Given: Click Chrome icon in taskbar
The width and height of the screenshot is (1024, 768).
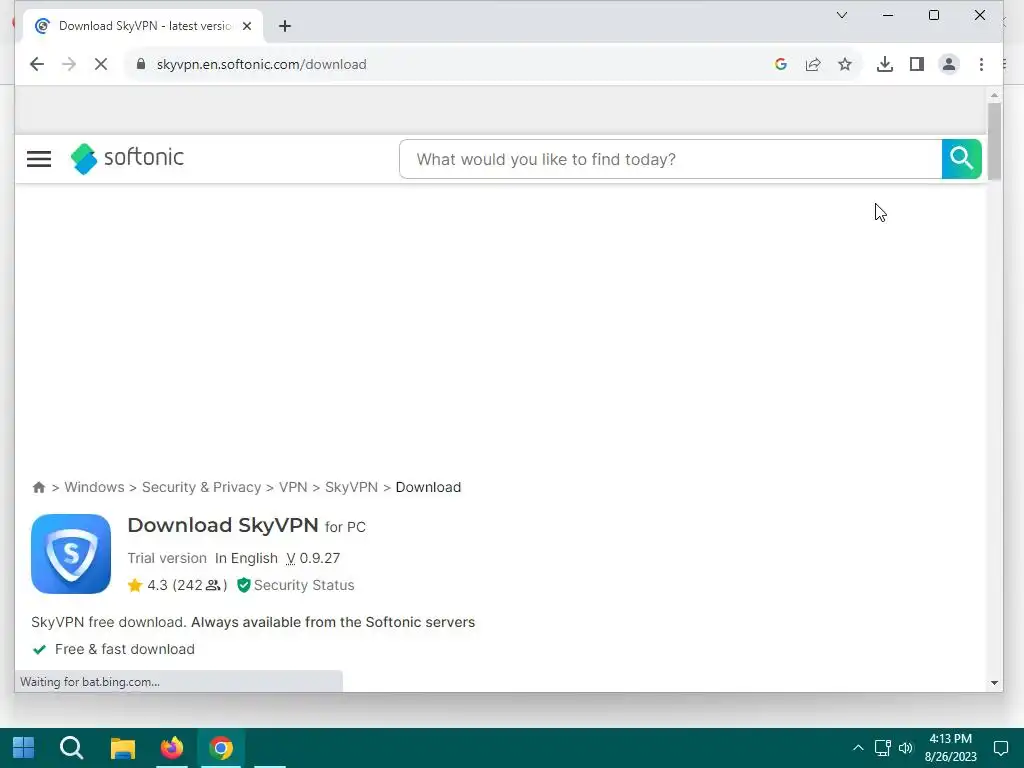Looking at the screenshot, I should point(221,748).
